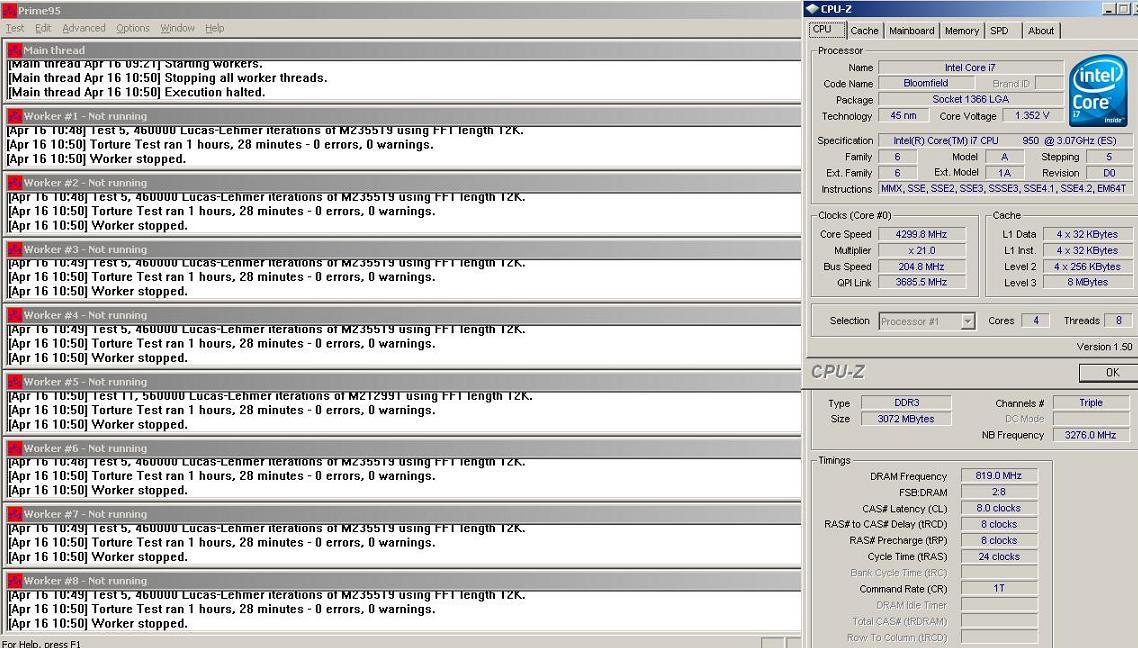Click the Cycle Time (tRAS) value 24 clocks

(x=999, y=557)
